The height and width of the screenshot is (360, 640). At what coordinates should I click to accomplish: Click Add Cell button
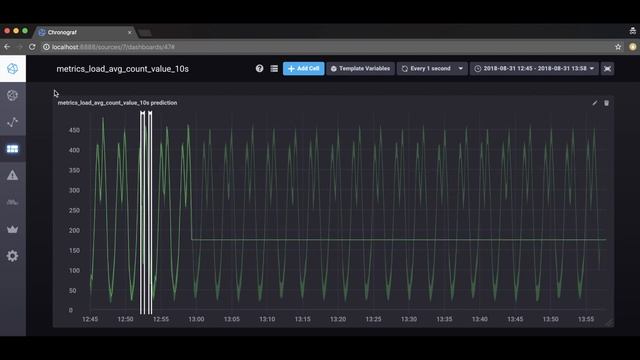[304, 69]
